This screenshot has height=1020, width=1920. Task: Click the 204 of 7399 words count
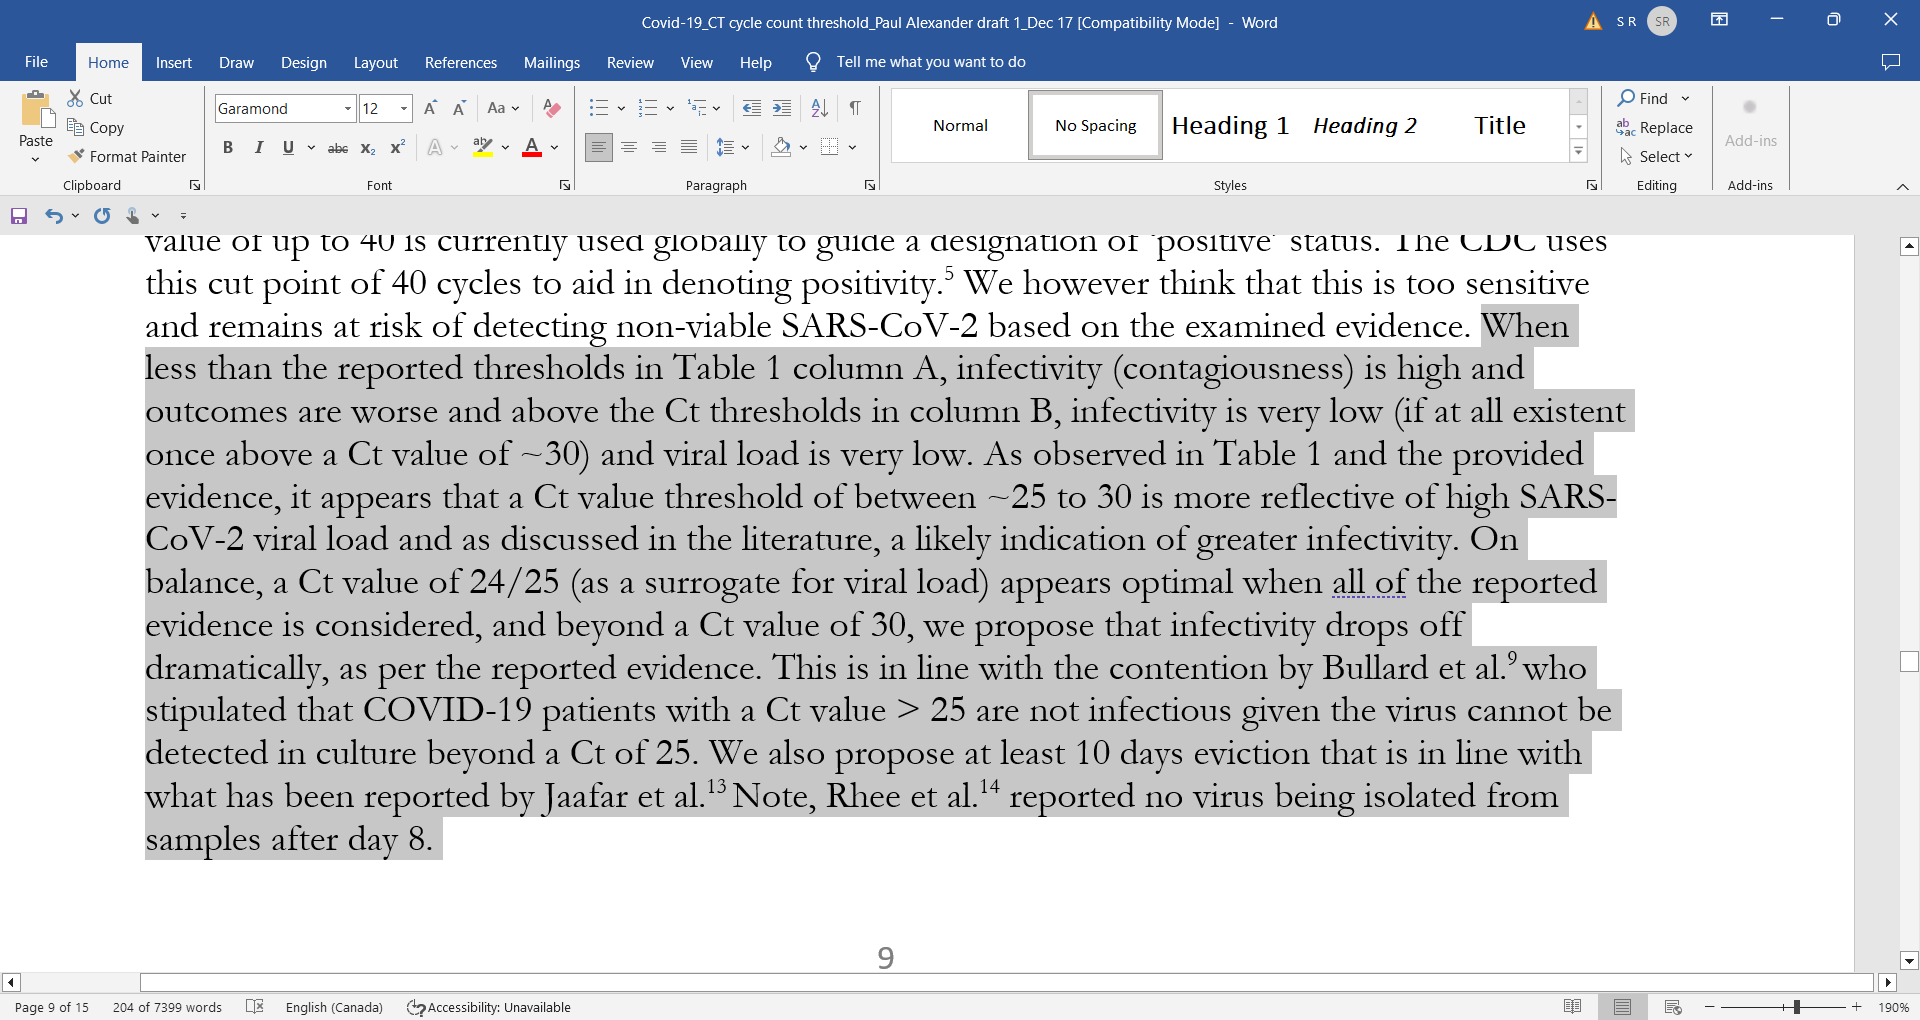click(x=167, y=1007)
